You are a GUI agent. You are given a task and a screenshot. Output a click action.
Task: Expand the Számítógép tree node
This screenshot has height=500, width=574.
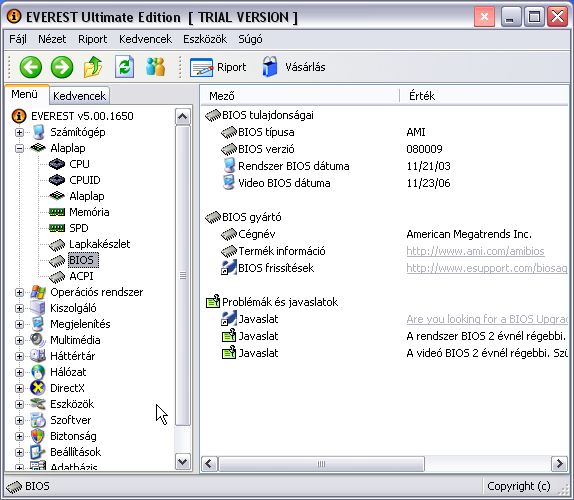click(19, 132)
